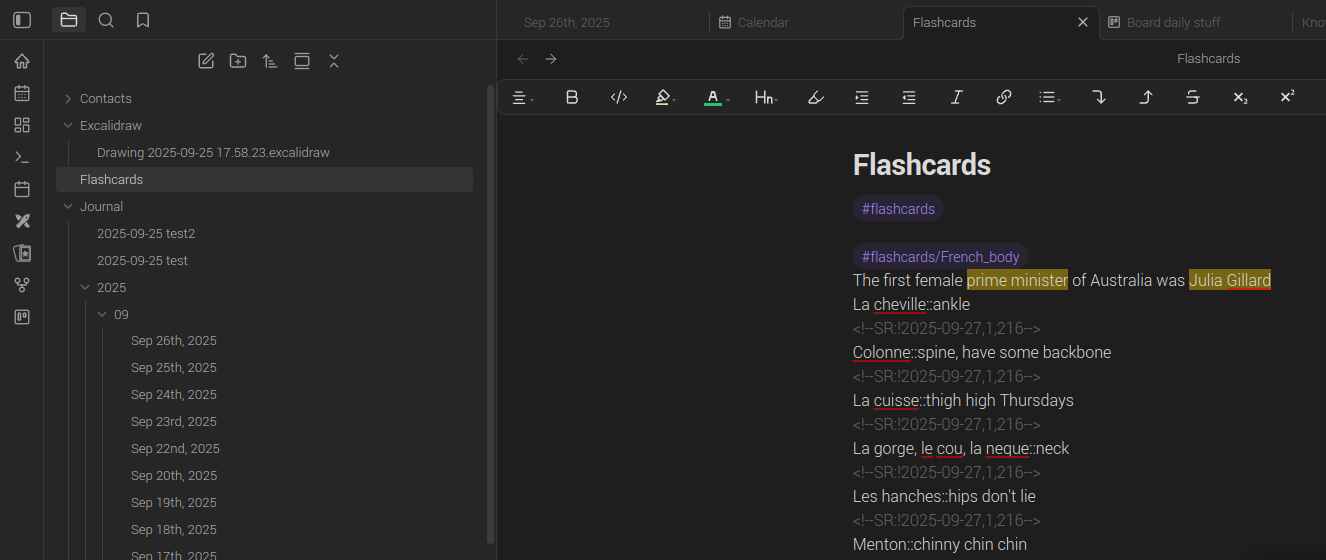1326x560 pixels.
Task: Open the Search pane in sidebar
Action: pyautogui.click(x=106, y=20)
